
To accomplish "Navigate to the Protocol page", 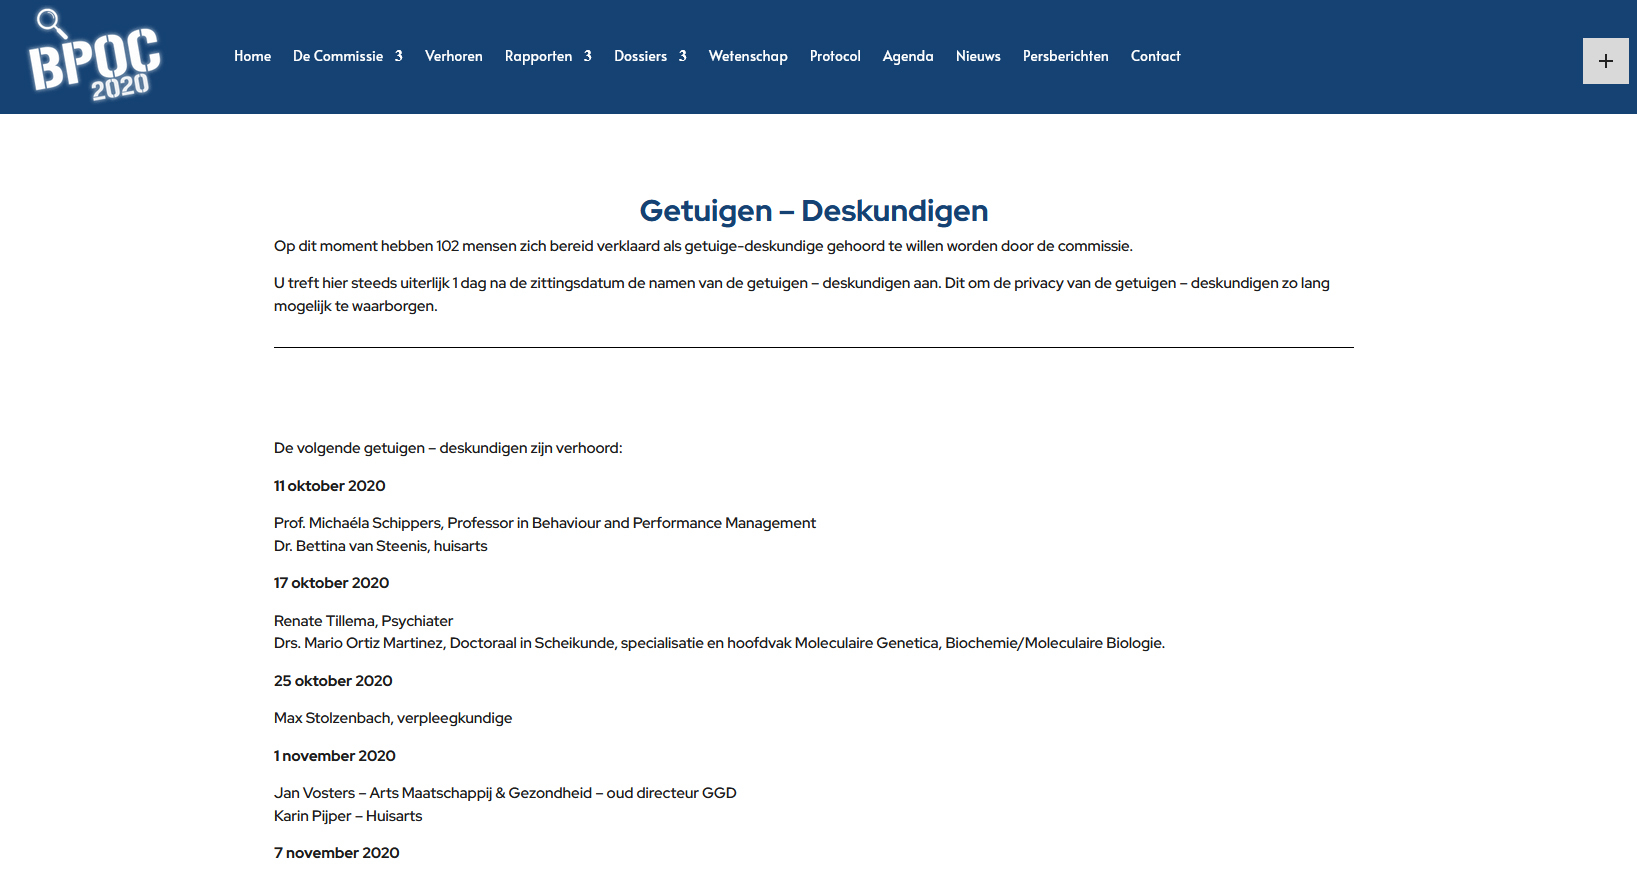I will (x=834, y=56).
